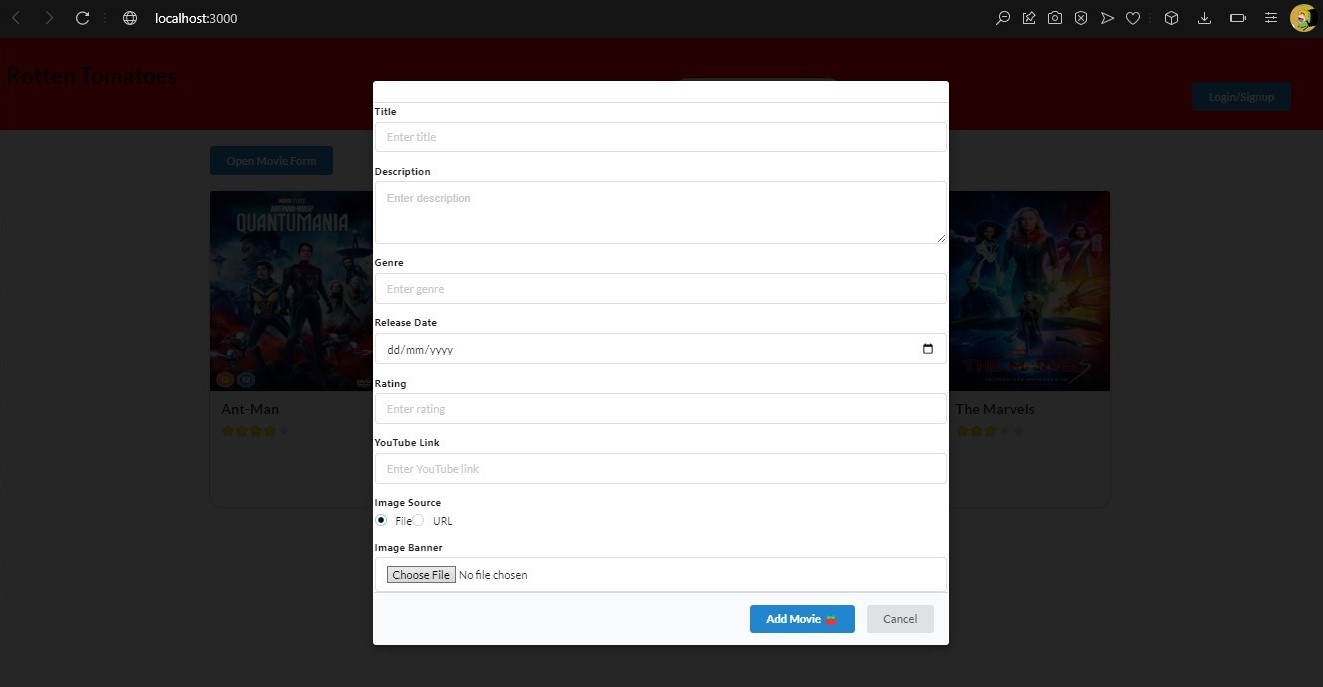Click the ad blocker shield icon
This screenshot has width=1323, height=687.
(1081, 18)
